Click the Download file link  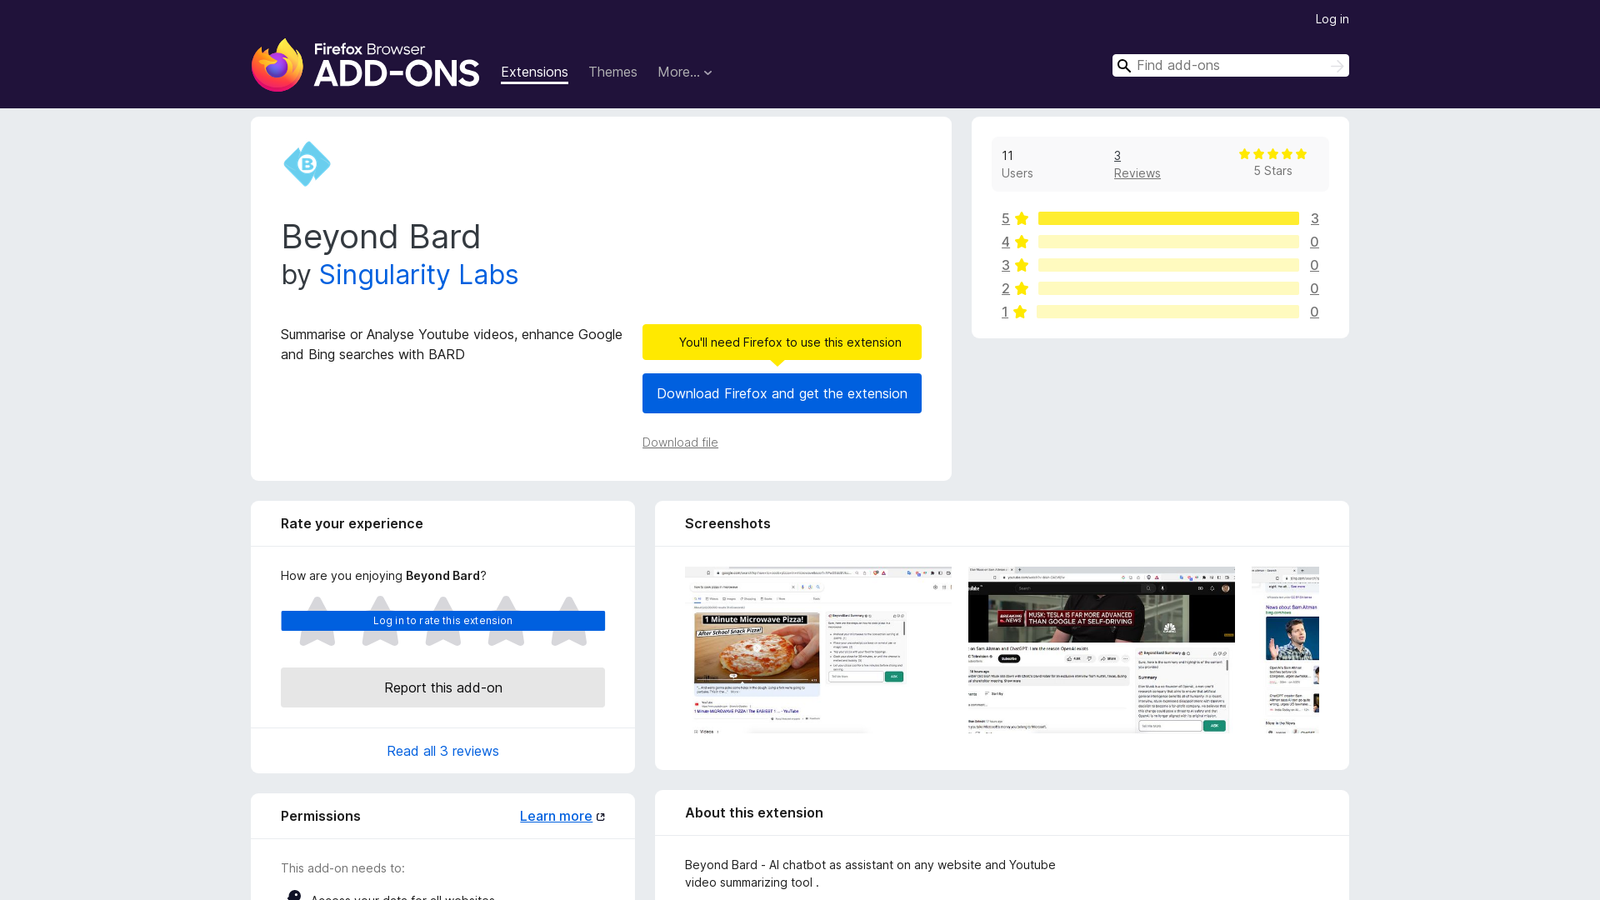[680, 442]
